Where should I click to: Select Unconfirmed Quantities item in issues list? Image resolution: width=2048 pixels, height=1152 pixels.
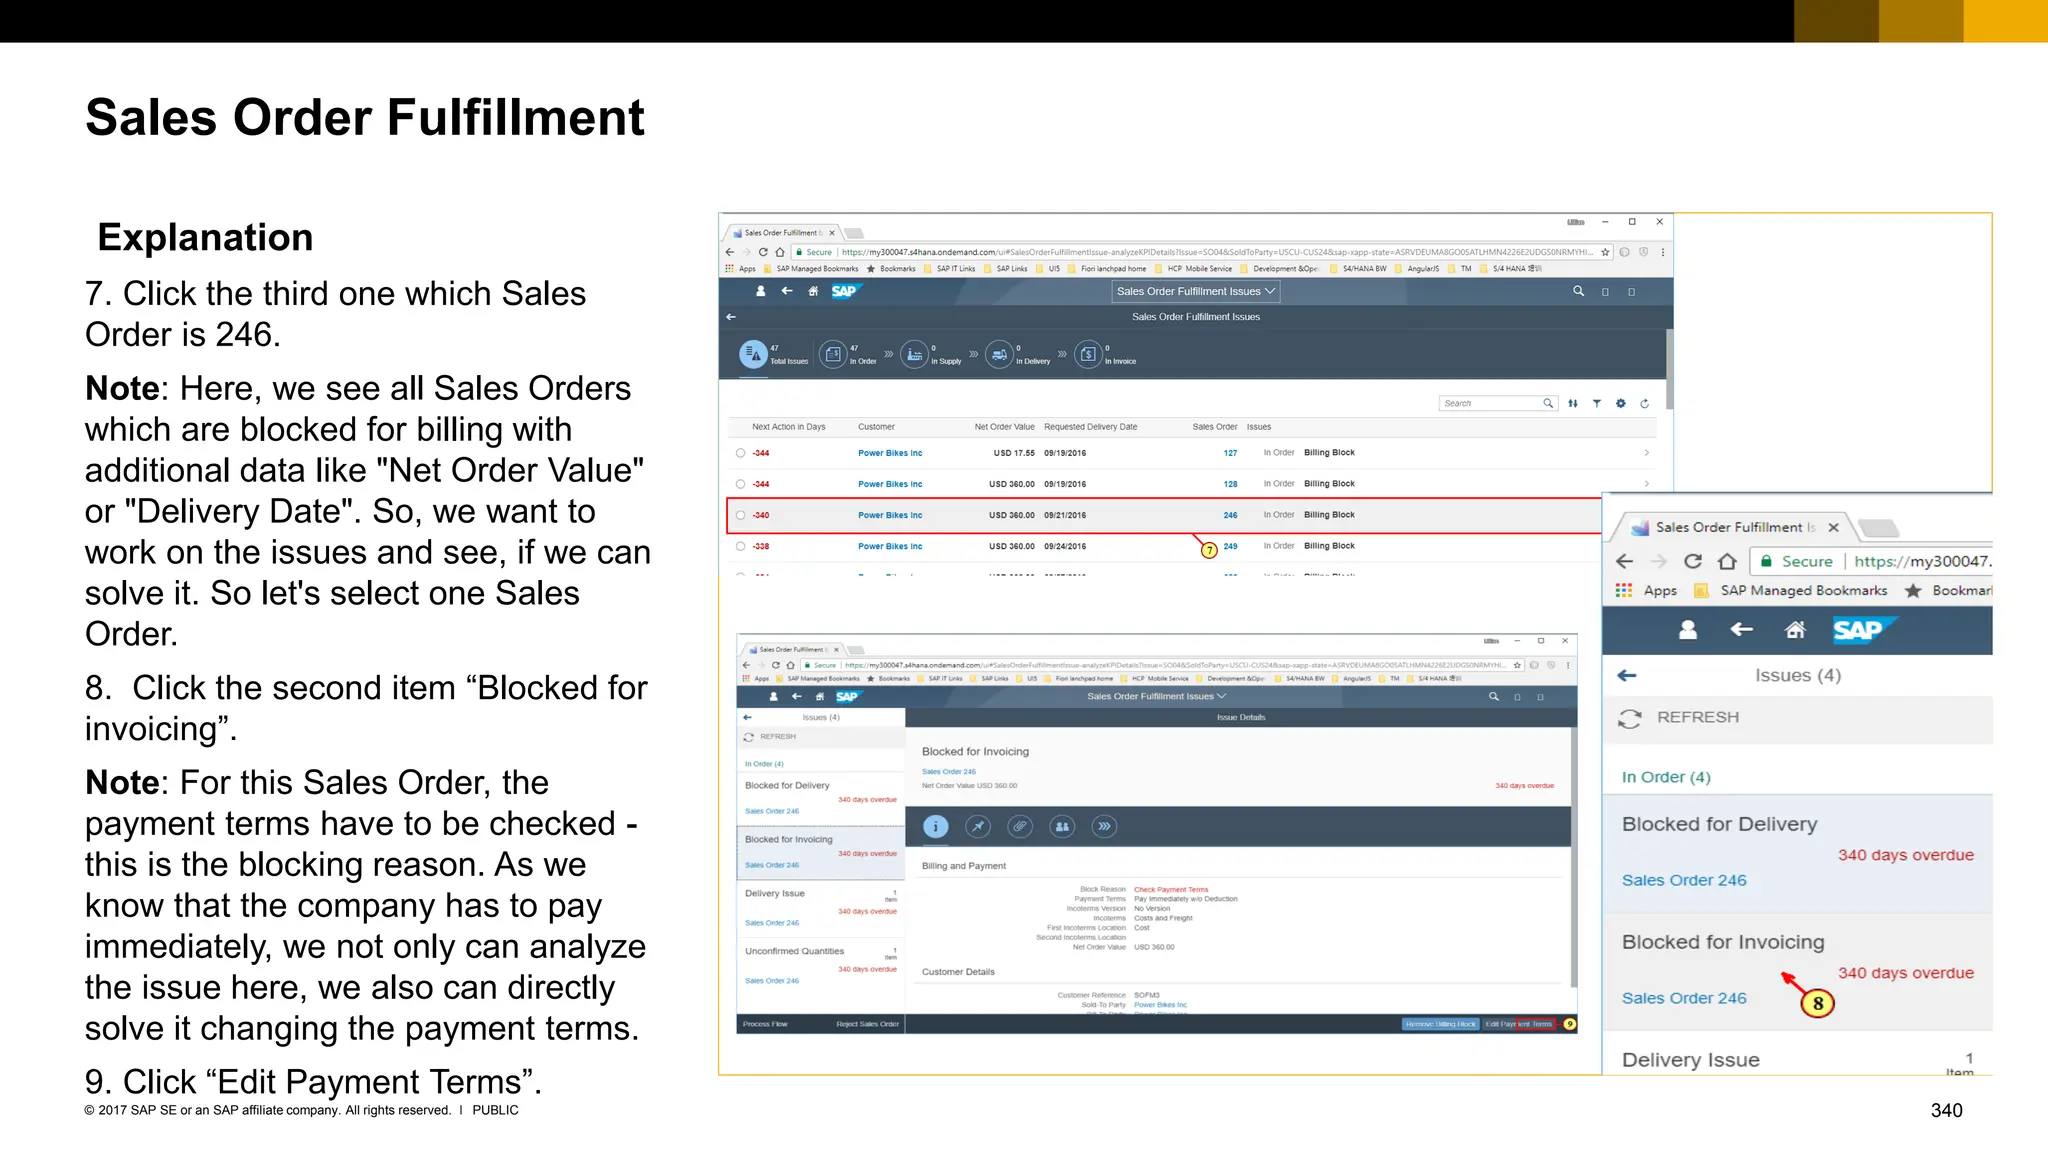pos(821,965)
